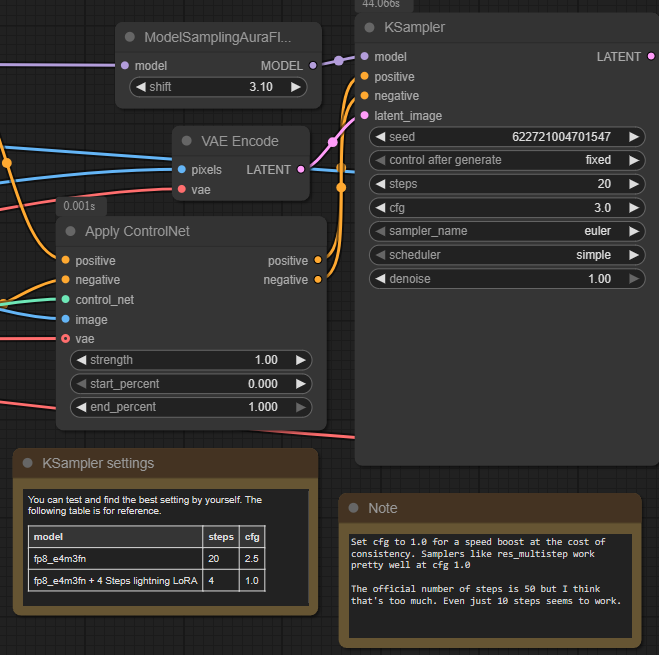Click the steps column header in table
The height and width of the screenshot is (655, 659).
pyautogui.click(x=221, y=537)
